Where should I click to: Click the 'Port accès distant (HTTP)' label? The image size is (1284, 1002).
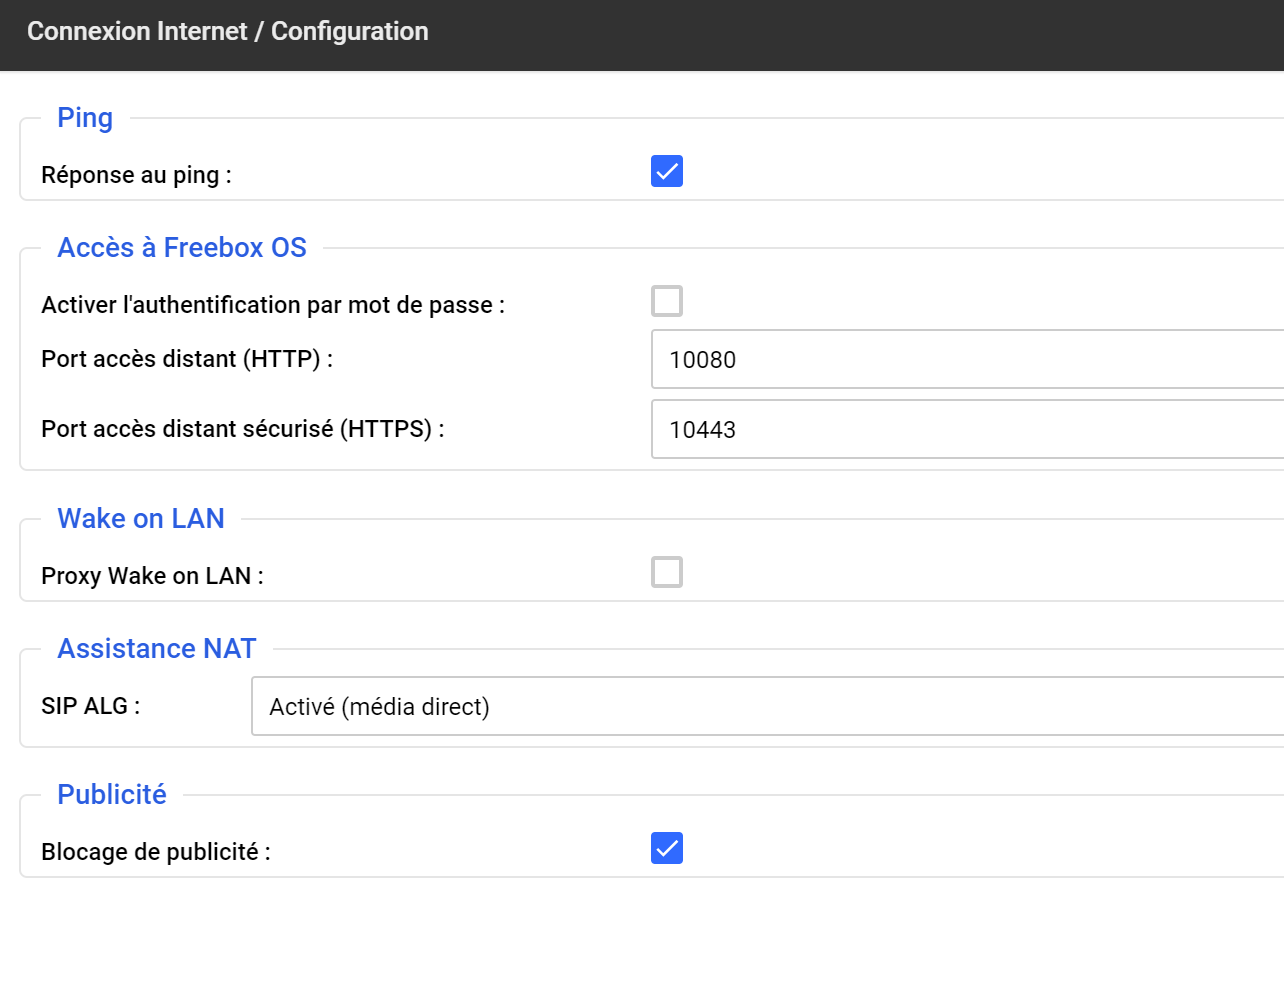click(x=187, y=359)
